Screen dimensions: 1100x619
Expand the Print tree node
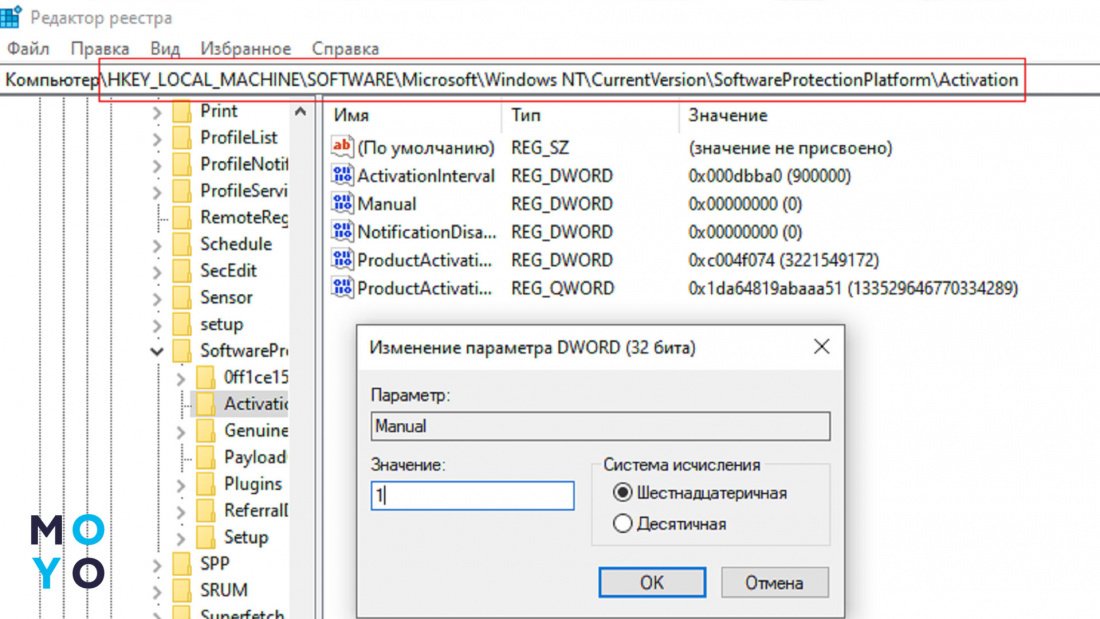[157, 112]
